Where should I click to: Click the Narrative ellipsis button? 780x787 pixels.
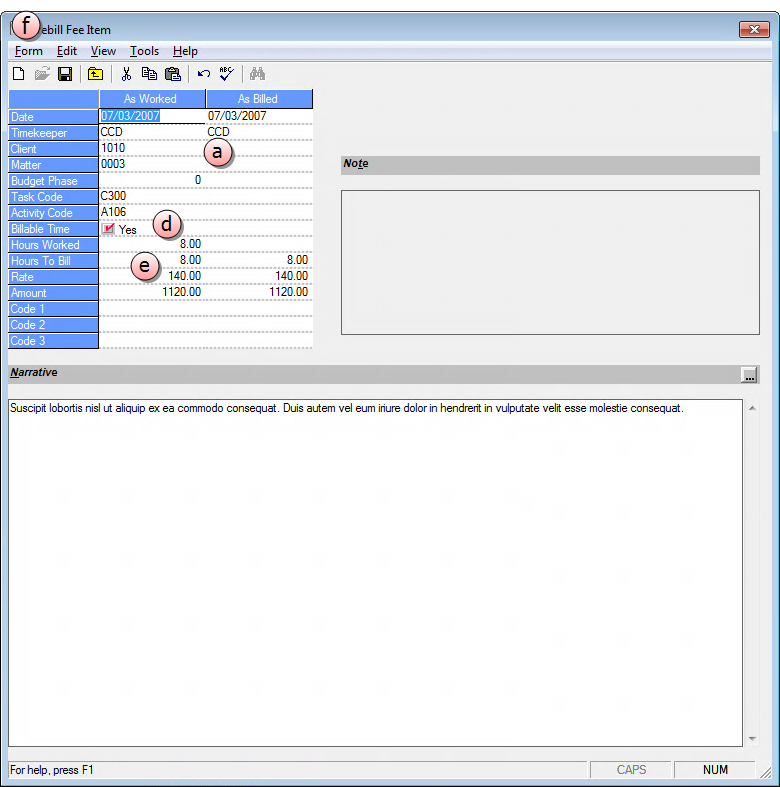(x=750, y=375)
